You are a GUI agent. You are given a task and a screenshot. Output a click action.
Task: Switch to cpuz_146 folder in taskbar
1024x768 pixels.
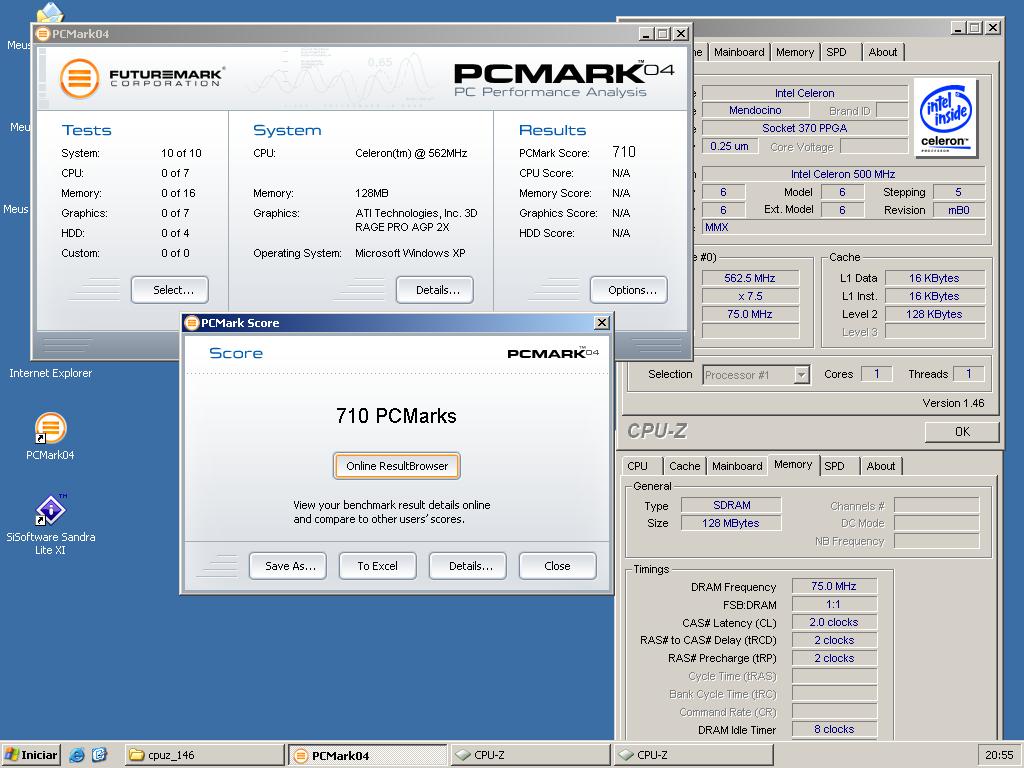click(x=204, y=755)
